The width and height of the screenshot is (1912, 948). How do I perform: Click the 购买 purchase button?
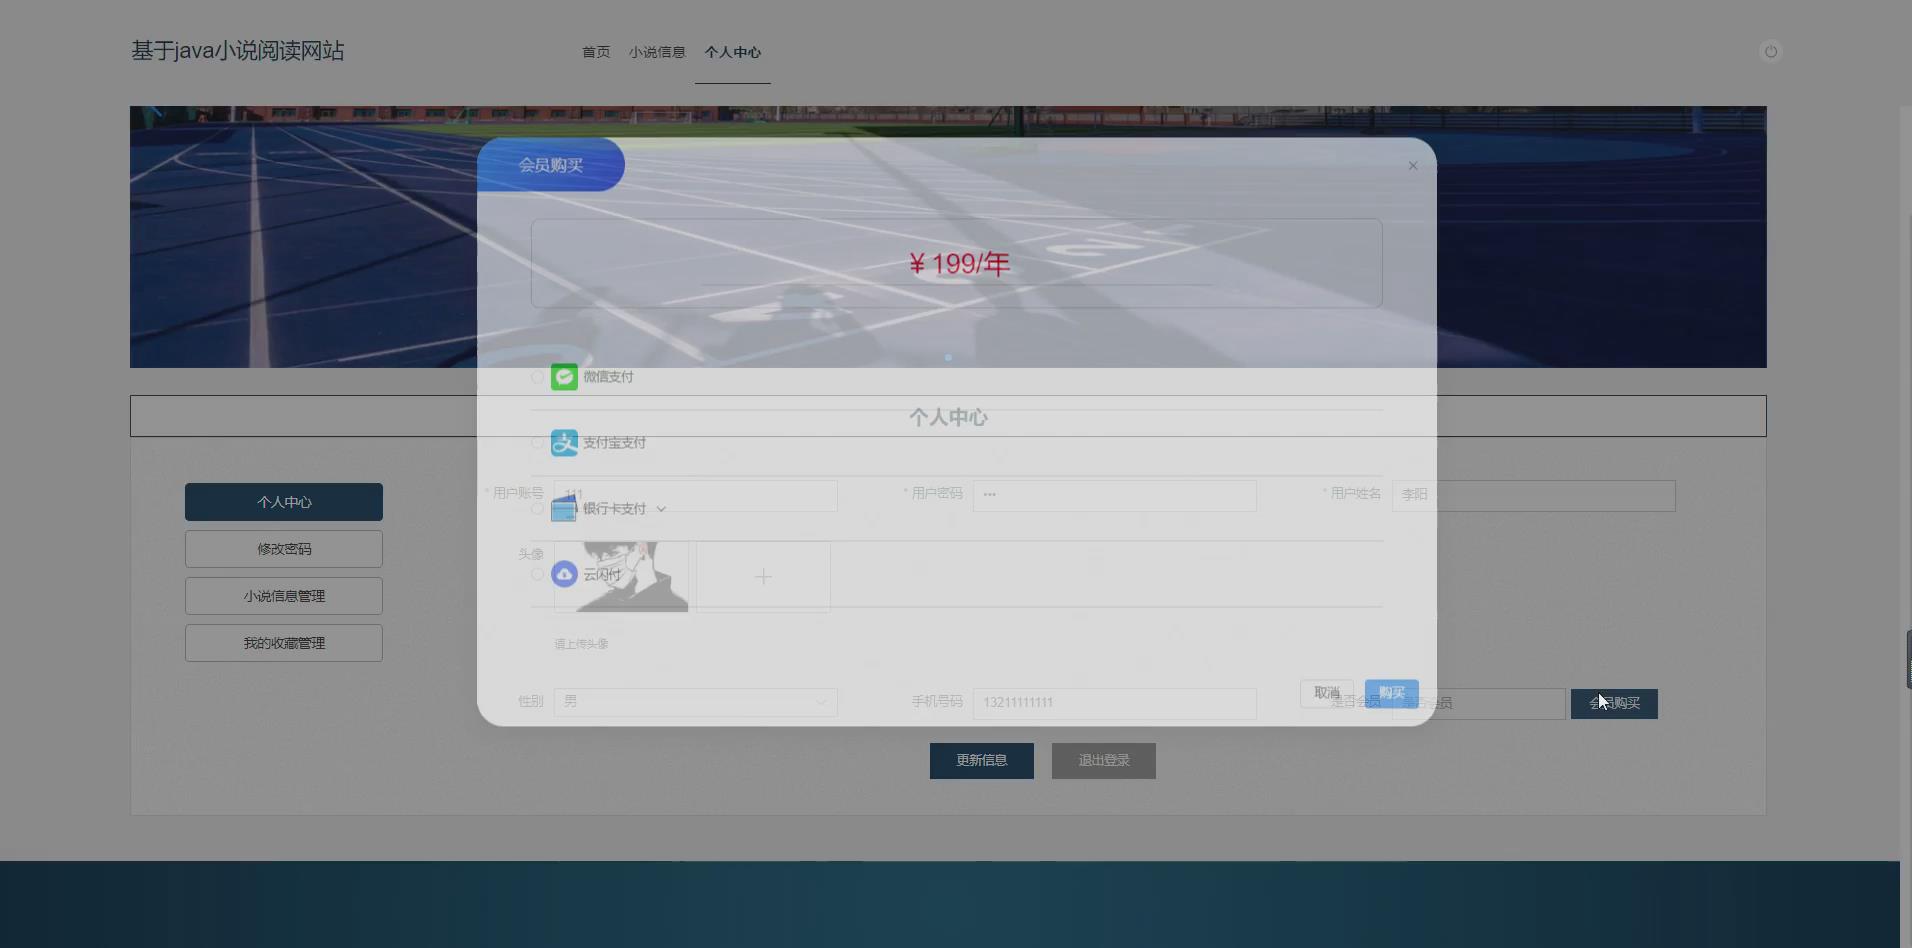1392,692
